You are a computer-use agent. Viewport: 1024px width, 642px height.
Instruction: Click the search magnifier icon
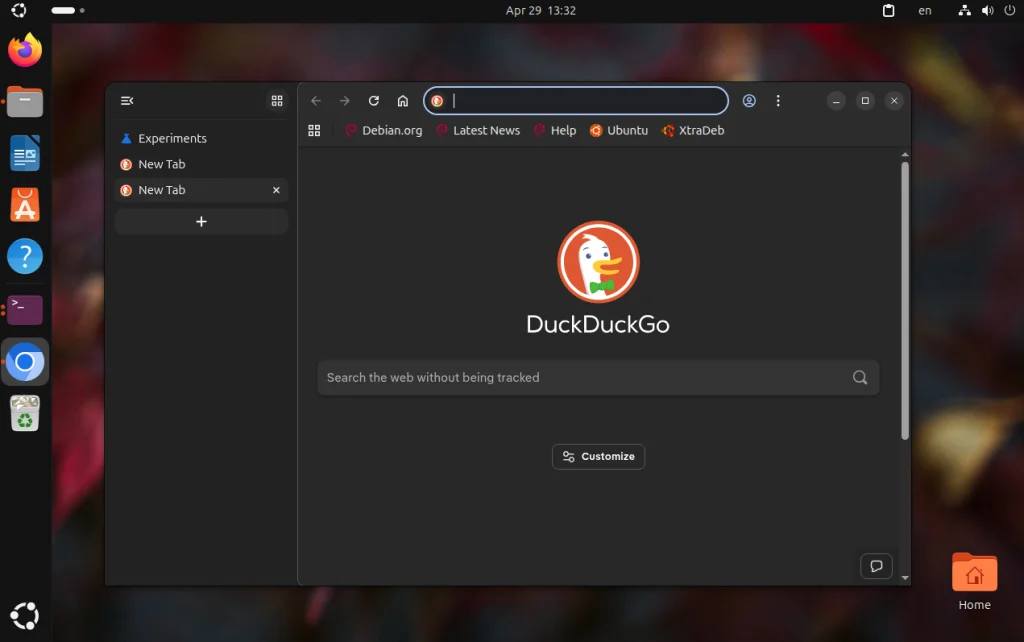pos(860,377)
